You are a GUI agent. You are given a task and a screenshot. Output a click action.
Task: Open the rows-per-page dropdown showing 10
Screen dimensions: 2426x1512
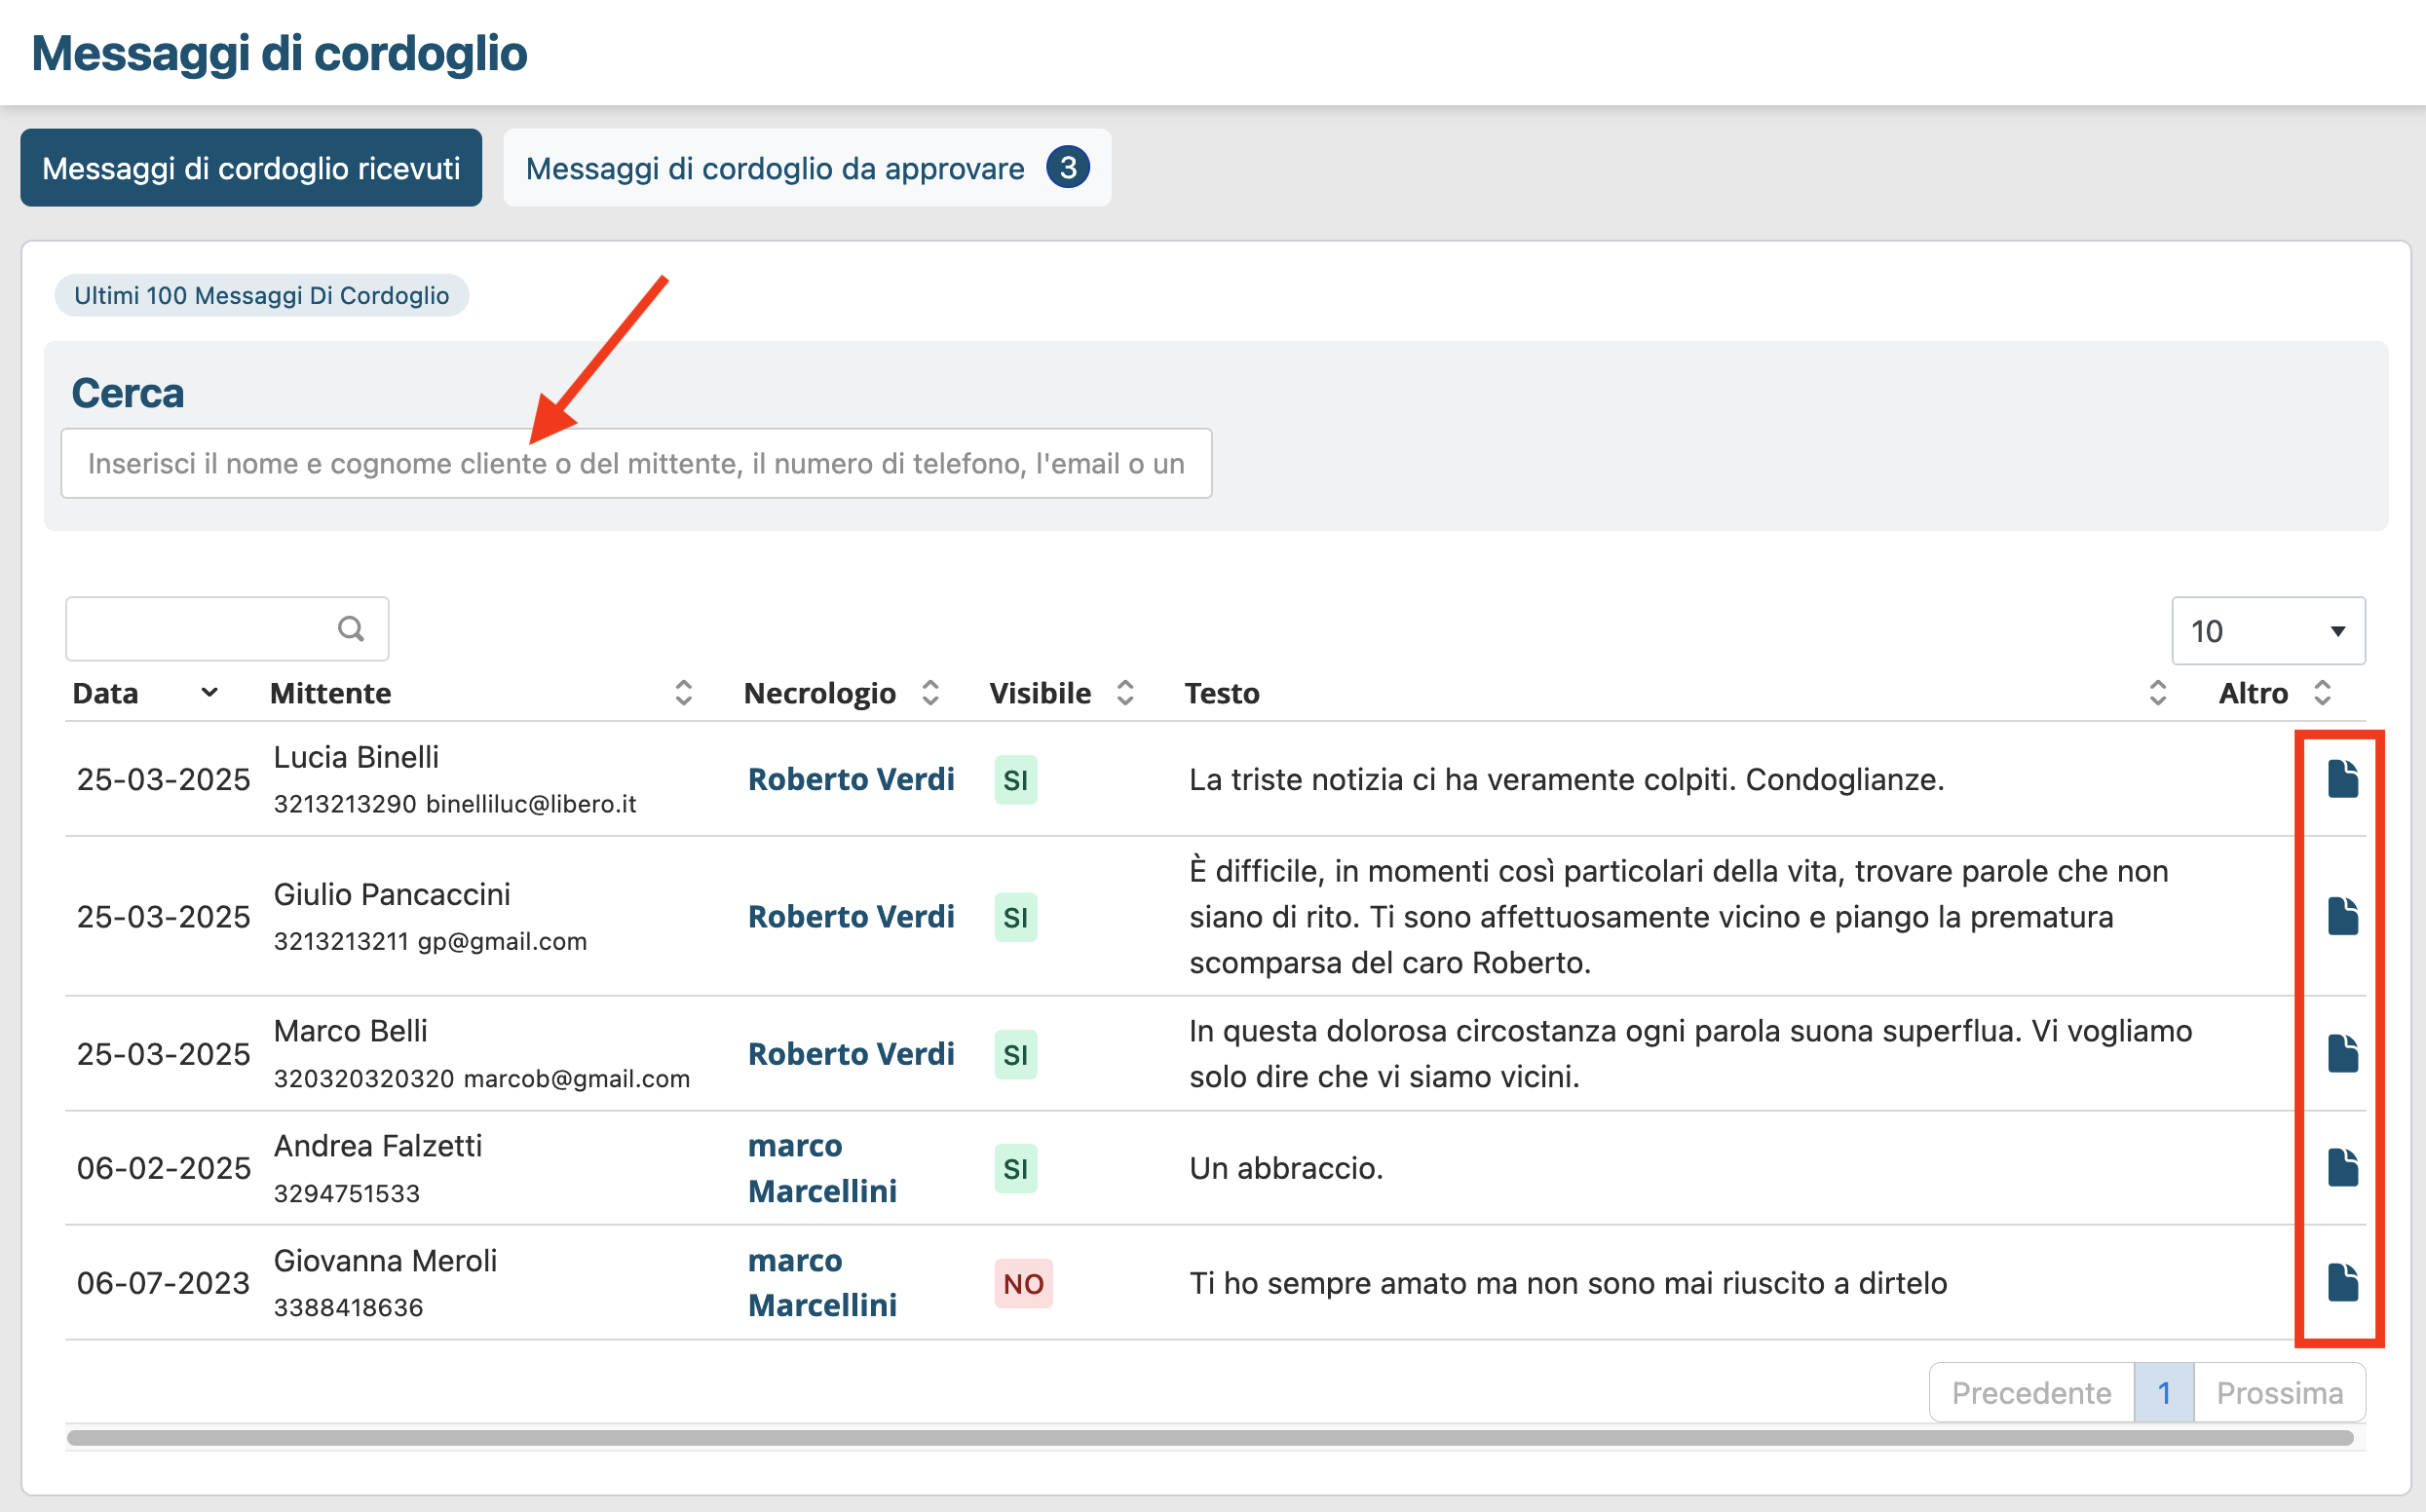2267,631
